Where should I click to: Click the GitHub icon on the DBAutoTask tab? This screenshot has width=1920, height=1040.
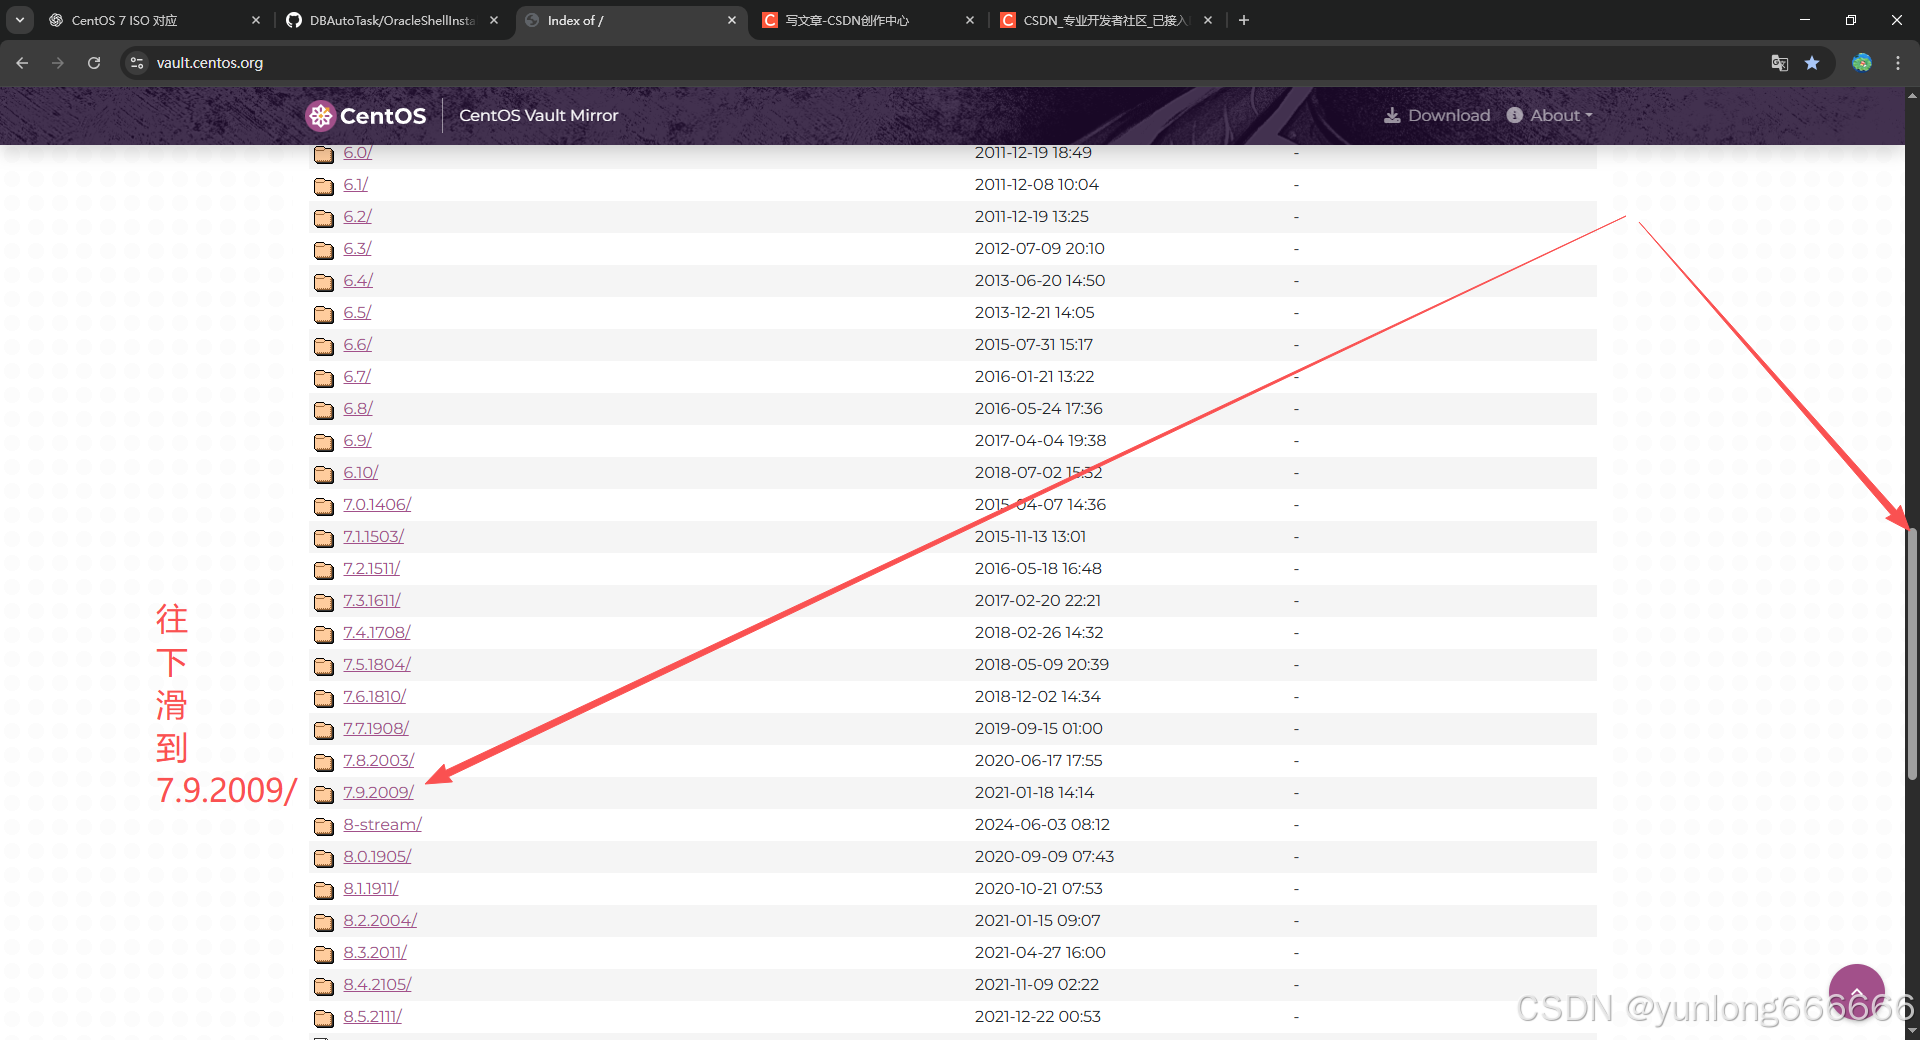pyautogui.click(x=293, y=20)
